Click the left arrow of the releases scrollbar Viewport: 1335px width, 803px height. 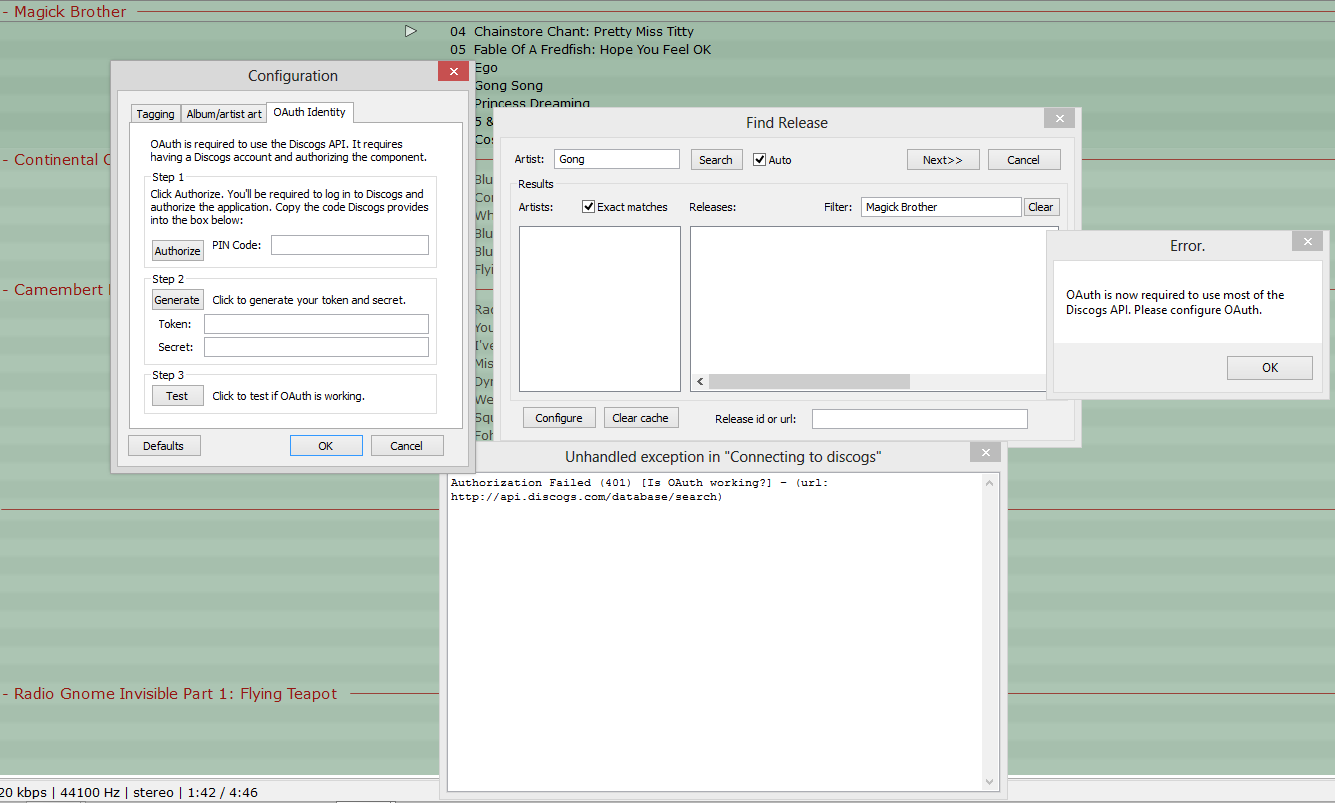tap(700, 382)
